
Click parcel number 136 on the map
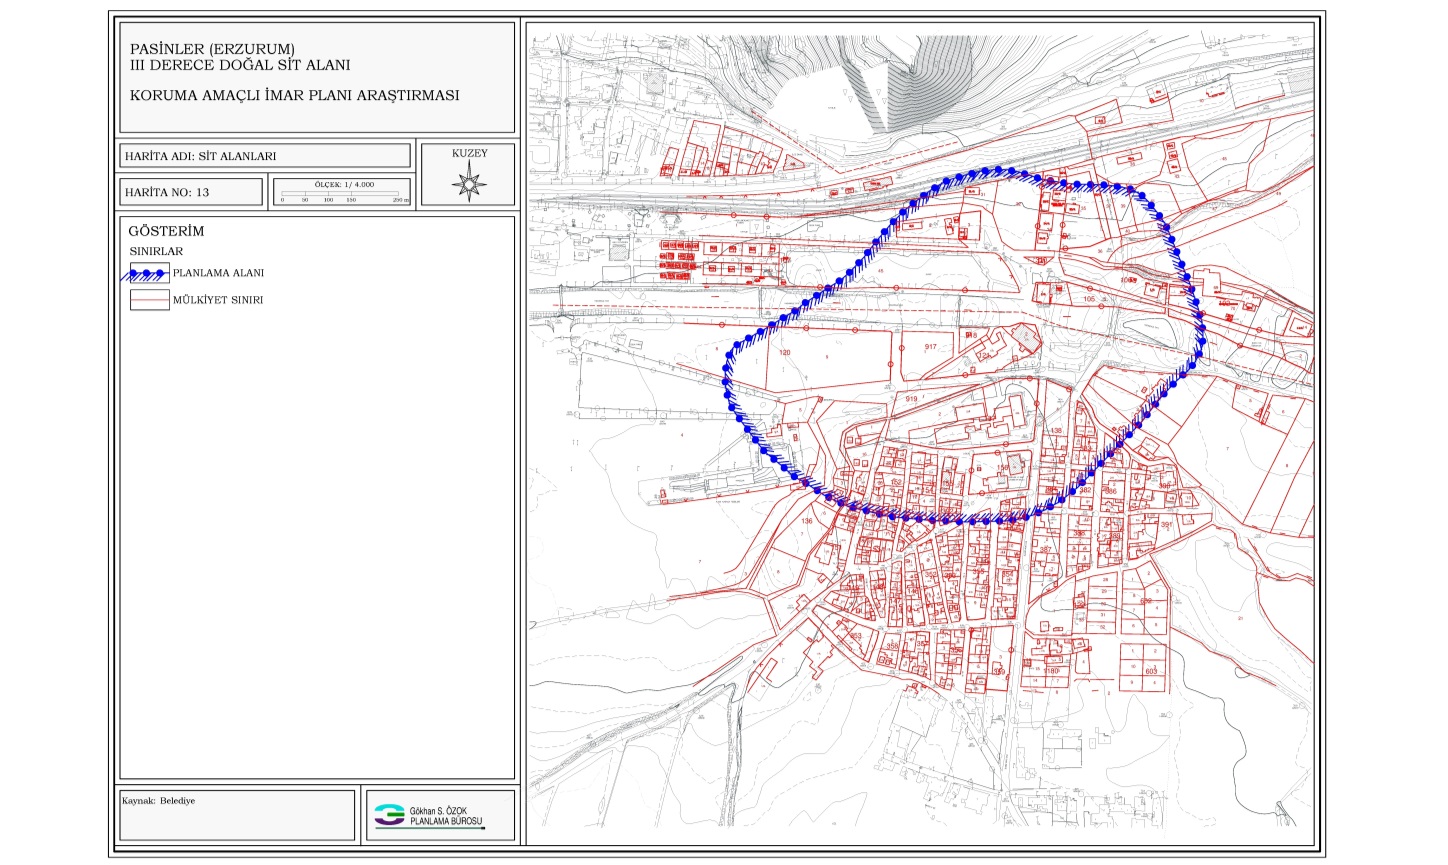(x=808, y=521)
